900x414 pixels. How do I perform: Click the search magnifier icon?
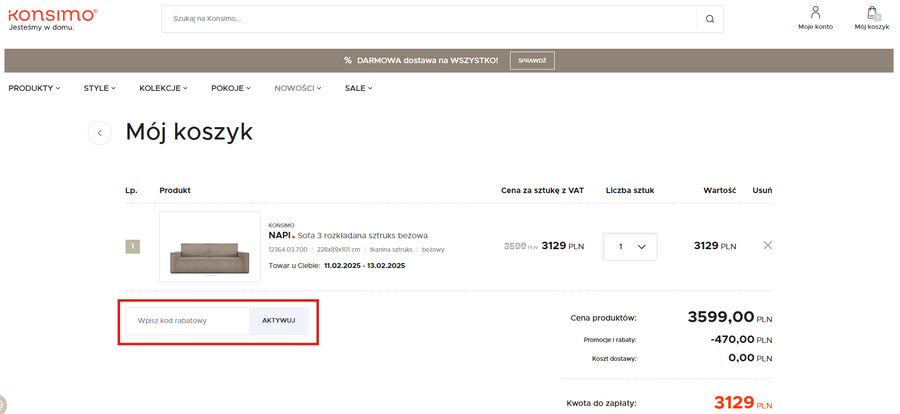pos(709,19)
